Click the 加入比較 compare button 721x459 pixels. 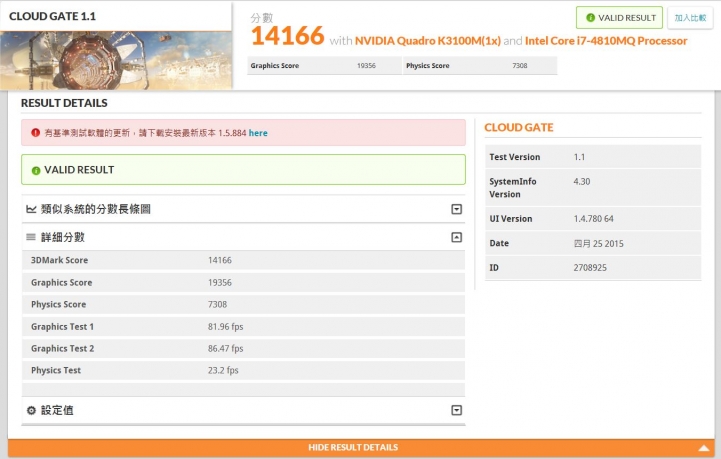[690, 18]
